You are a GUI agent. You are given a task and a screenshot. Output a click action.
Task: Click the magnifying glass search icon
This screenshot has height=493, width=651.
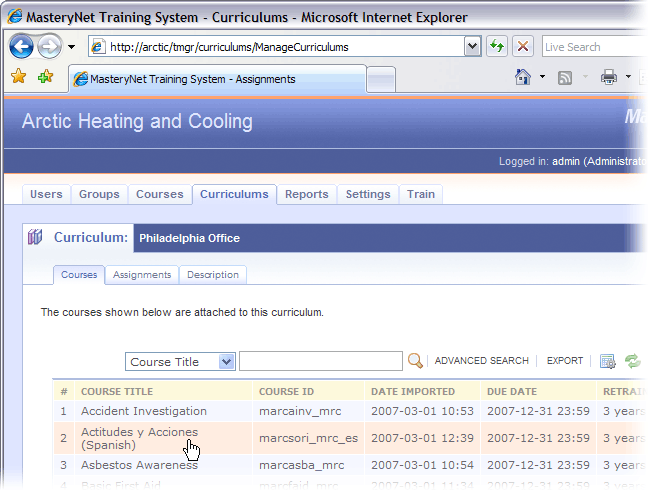(415, 361)
